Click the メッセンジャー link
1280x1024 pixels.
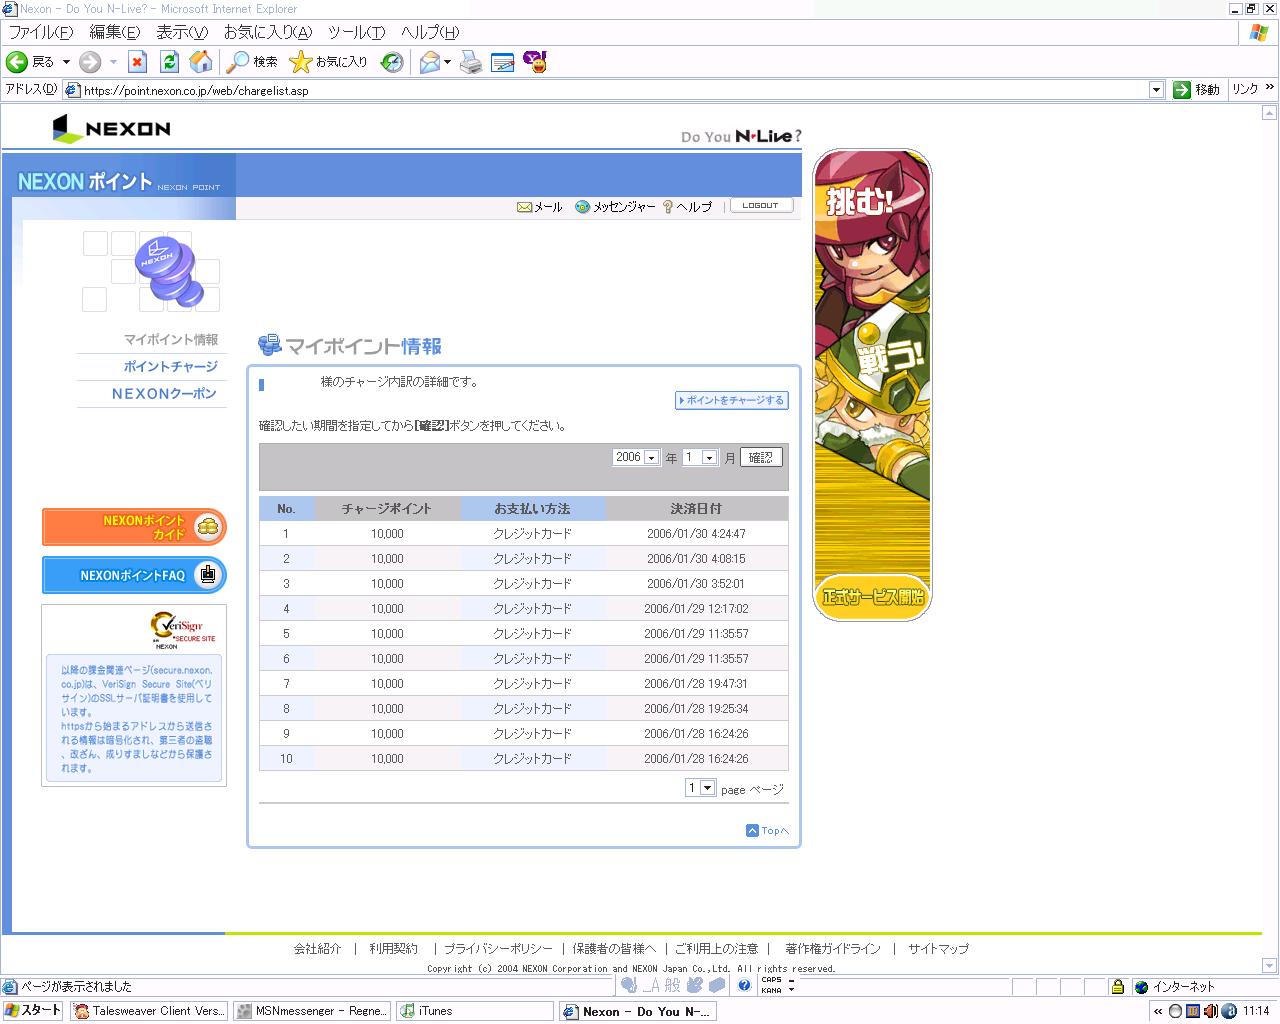tap(615, 207)
